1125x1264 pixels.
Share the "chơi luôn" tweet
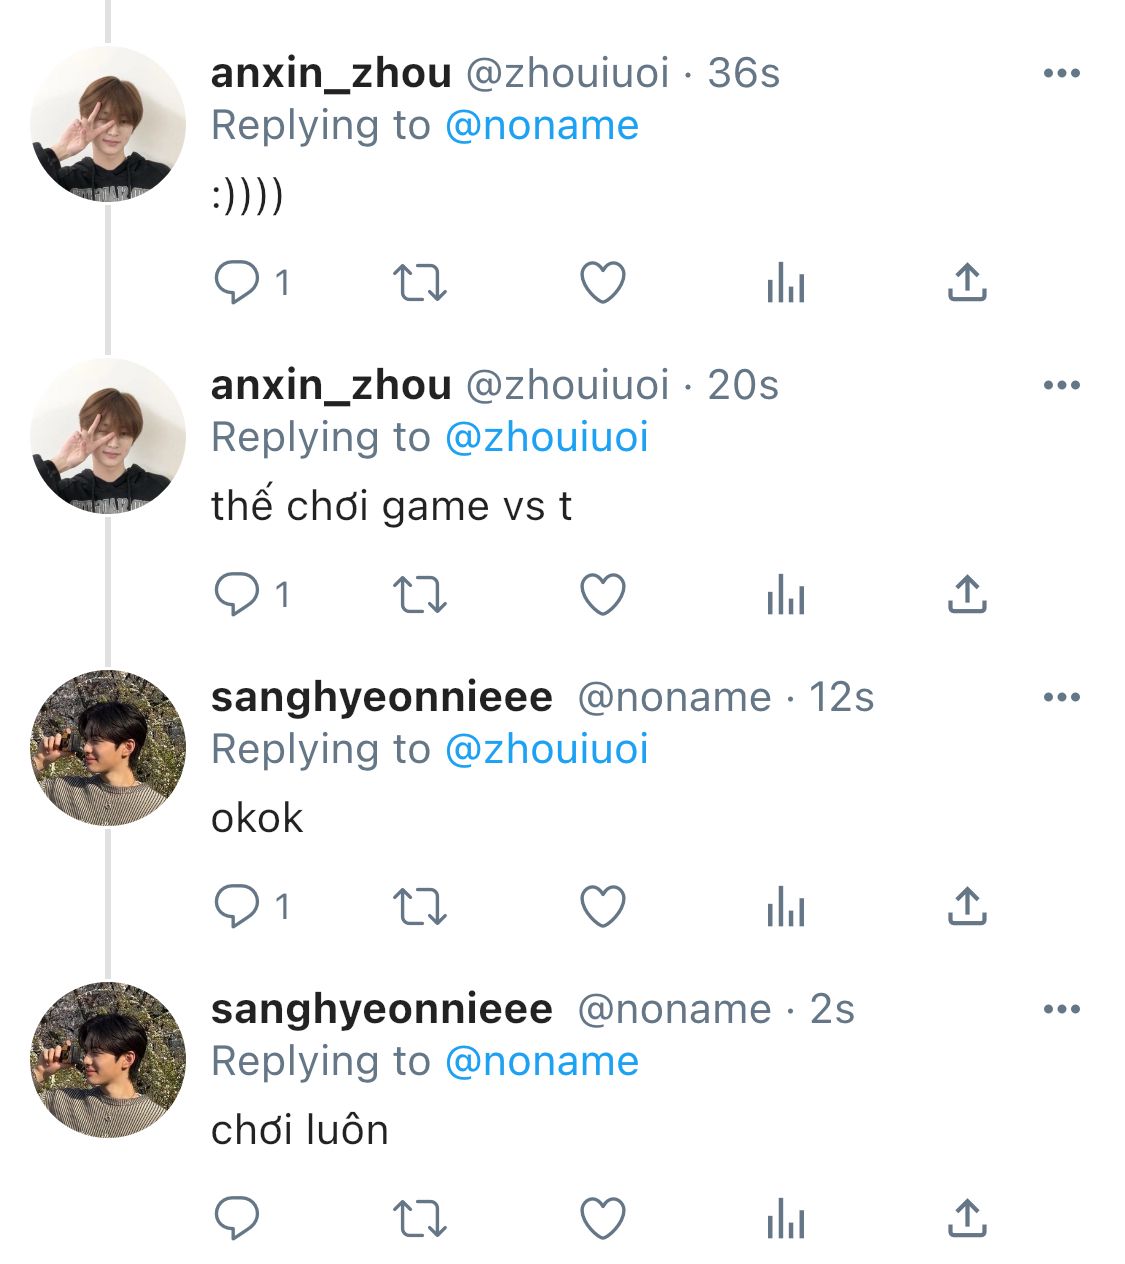click(967, 1219)
